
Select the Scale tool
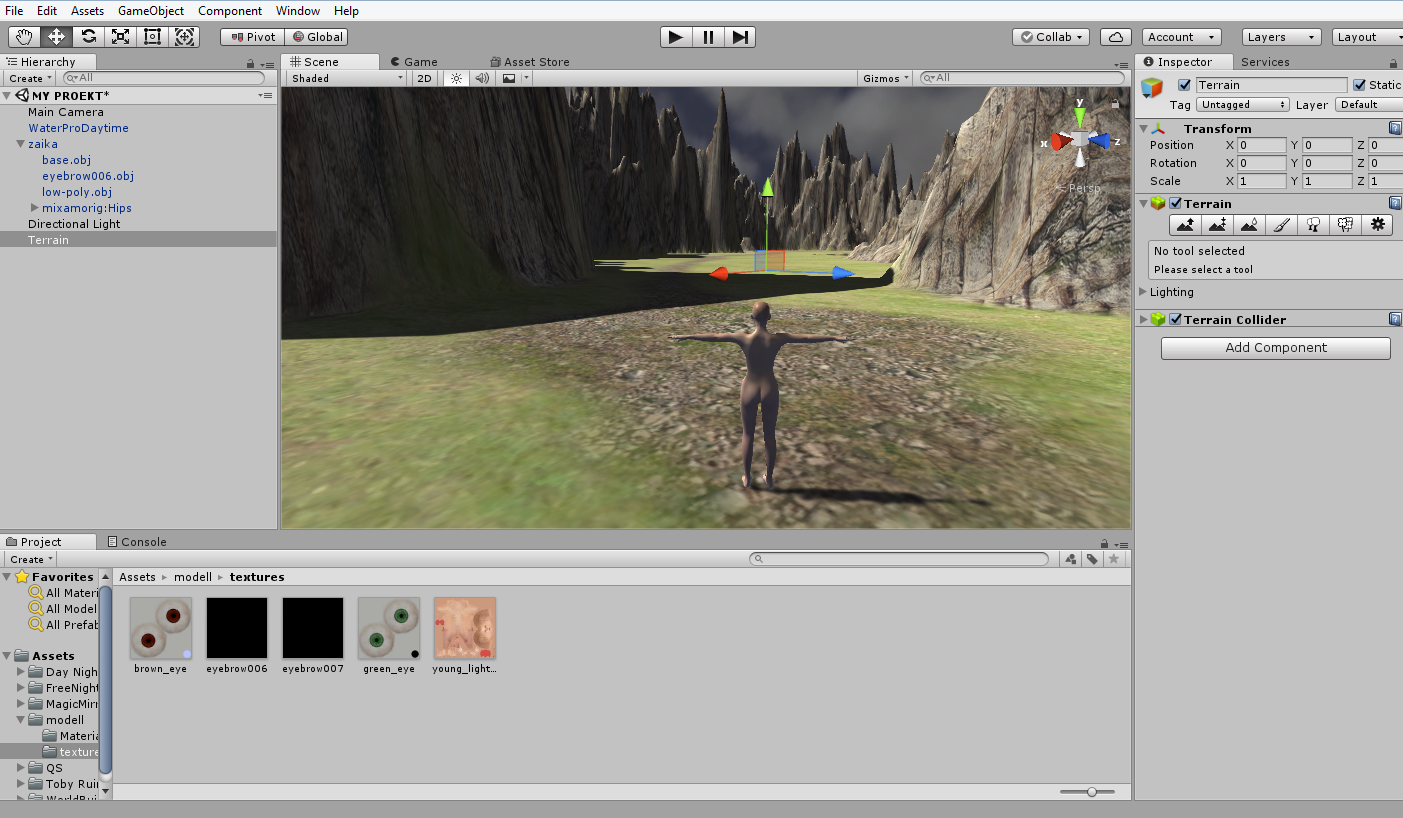[x=120, y=37]
